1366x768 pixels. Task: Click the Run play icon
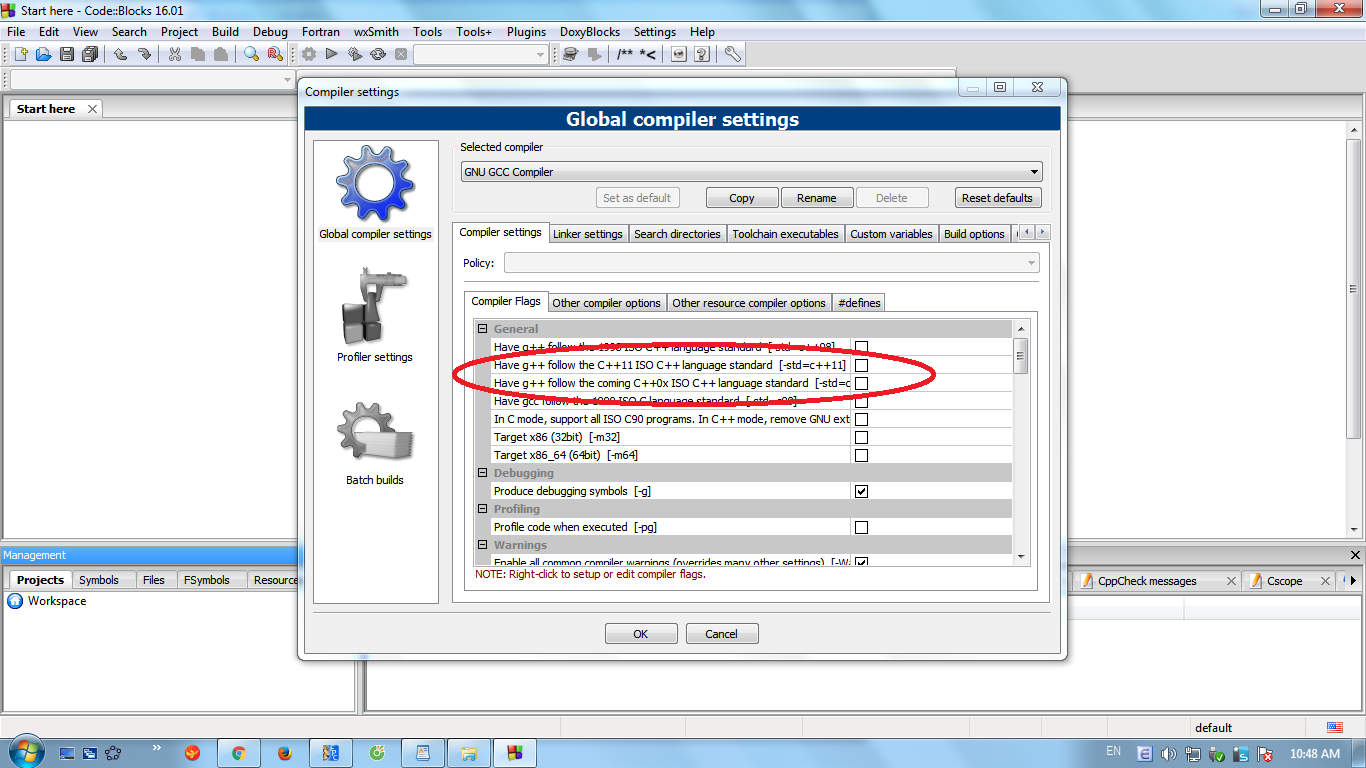coord(332,54)
